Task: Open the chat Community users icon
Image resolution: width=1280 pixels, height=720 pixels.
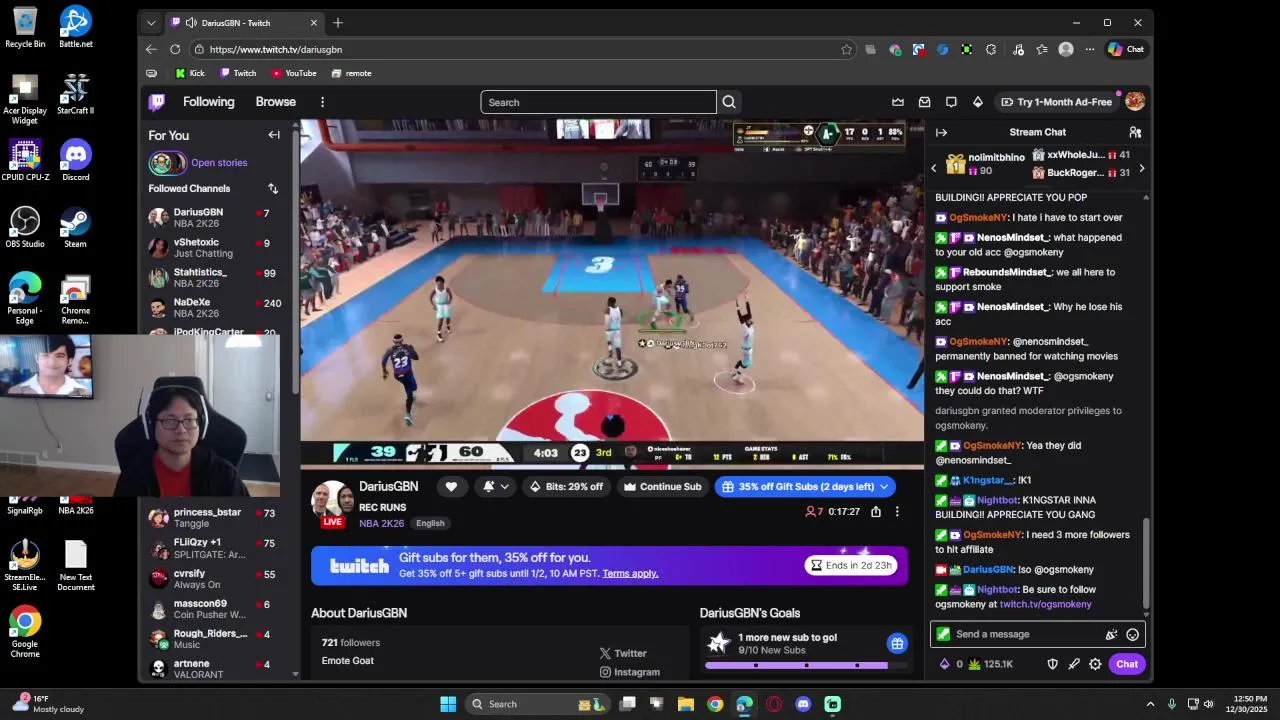Action: click(1135, 132)
